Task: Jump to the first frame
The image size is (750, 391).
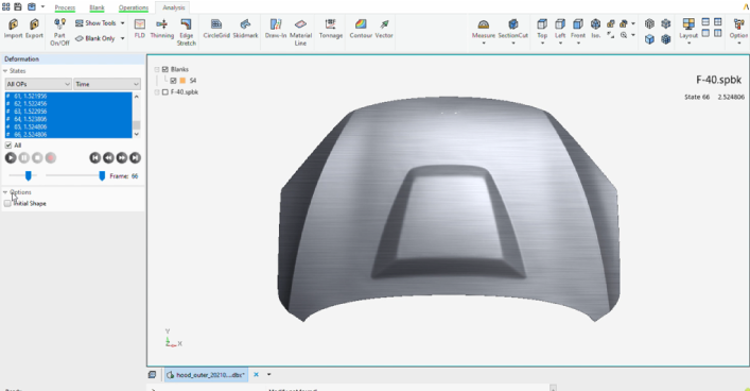Action: click(x=95, y=157)
